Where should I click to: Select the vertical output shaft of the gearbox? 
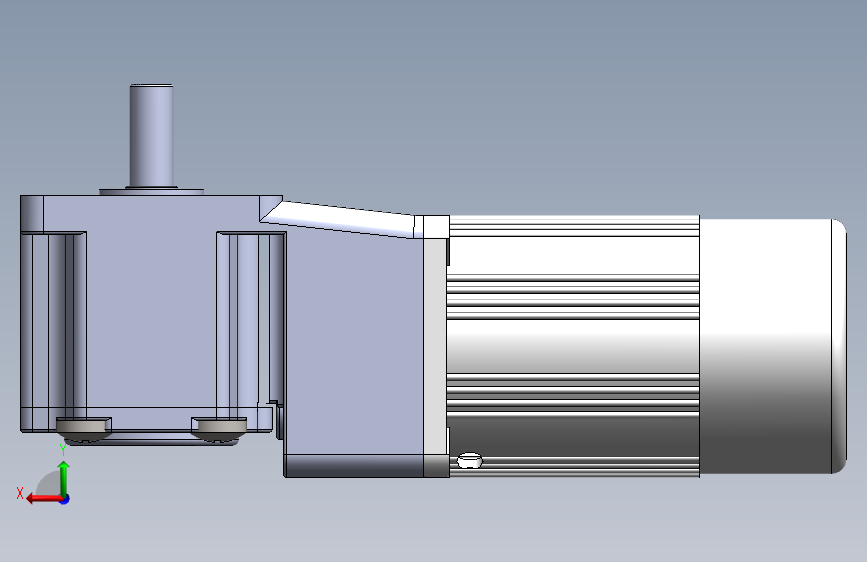(152, 136)
